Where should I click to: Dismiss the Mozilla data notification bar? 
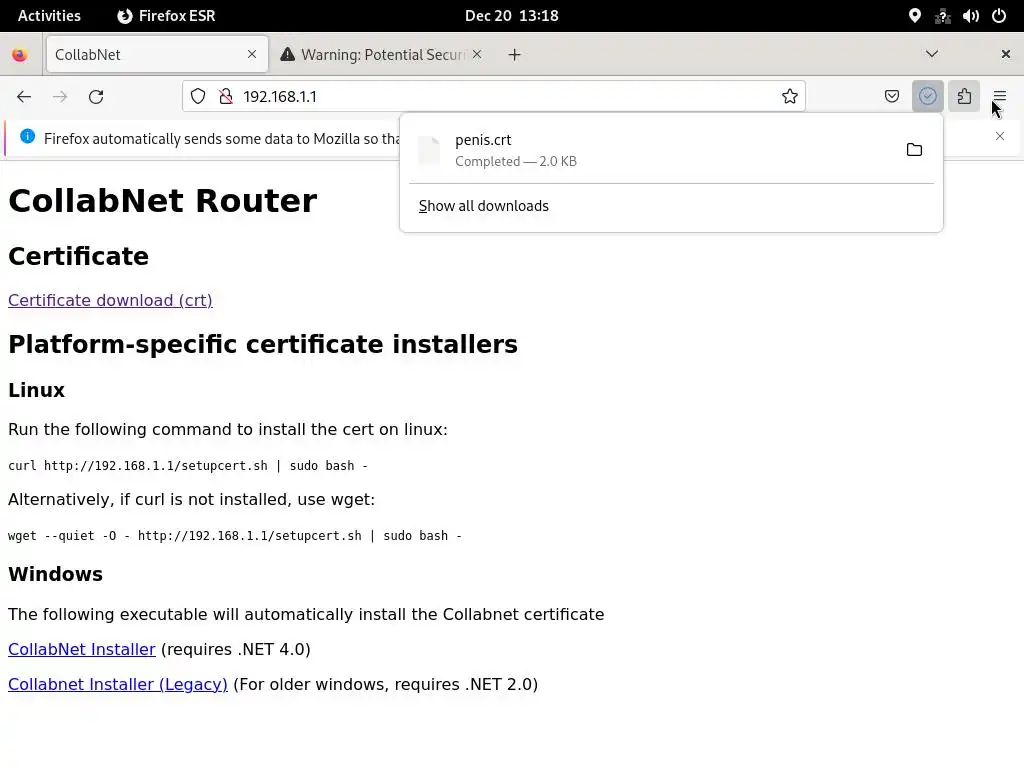(1000, 136)
